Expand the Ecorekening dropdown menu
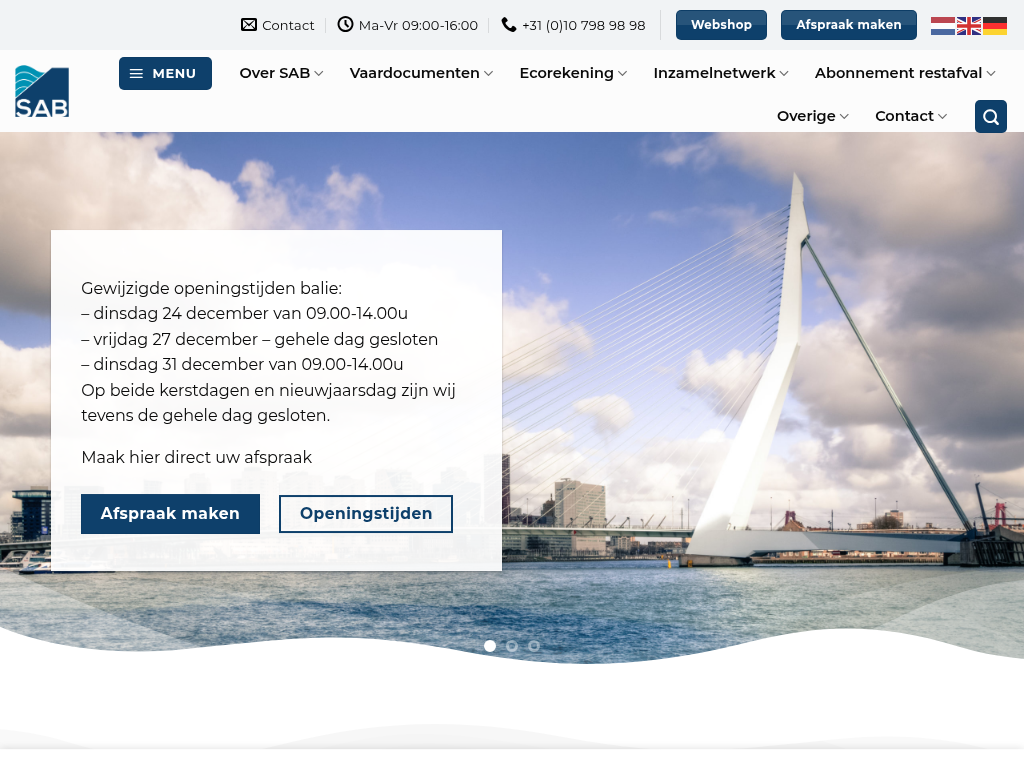This screenshot has height=768, width=1024. click(x=573, y=73)
